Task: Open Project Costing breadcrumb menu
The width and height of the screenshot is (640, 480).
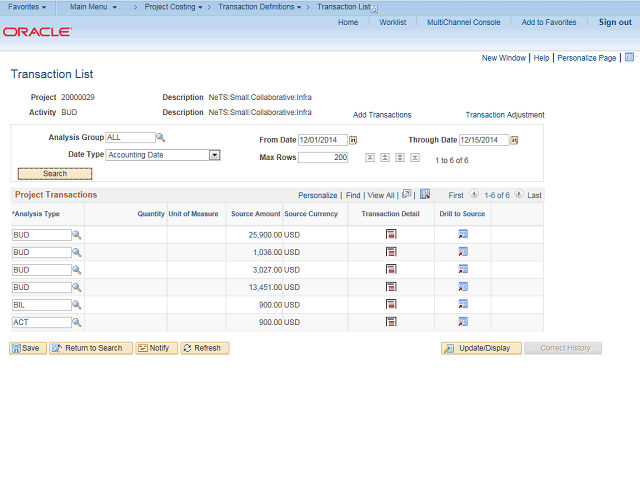Action: click(x=174, y=7)
